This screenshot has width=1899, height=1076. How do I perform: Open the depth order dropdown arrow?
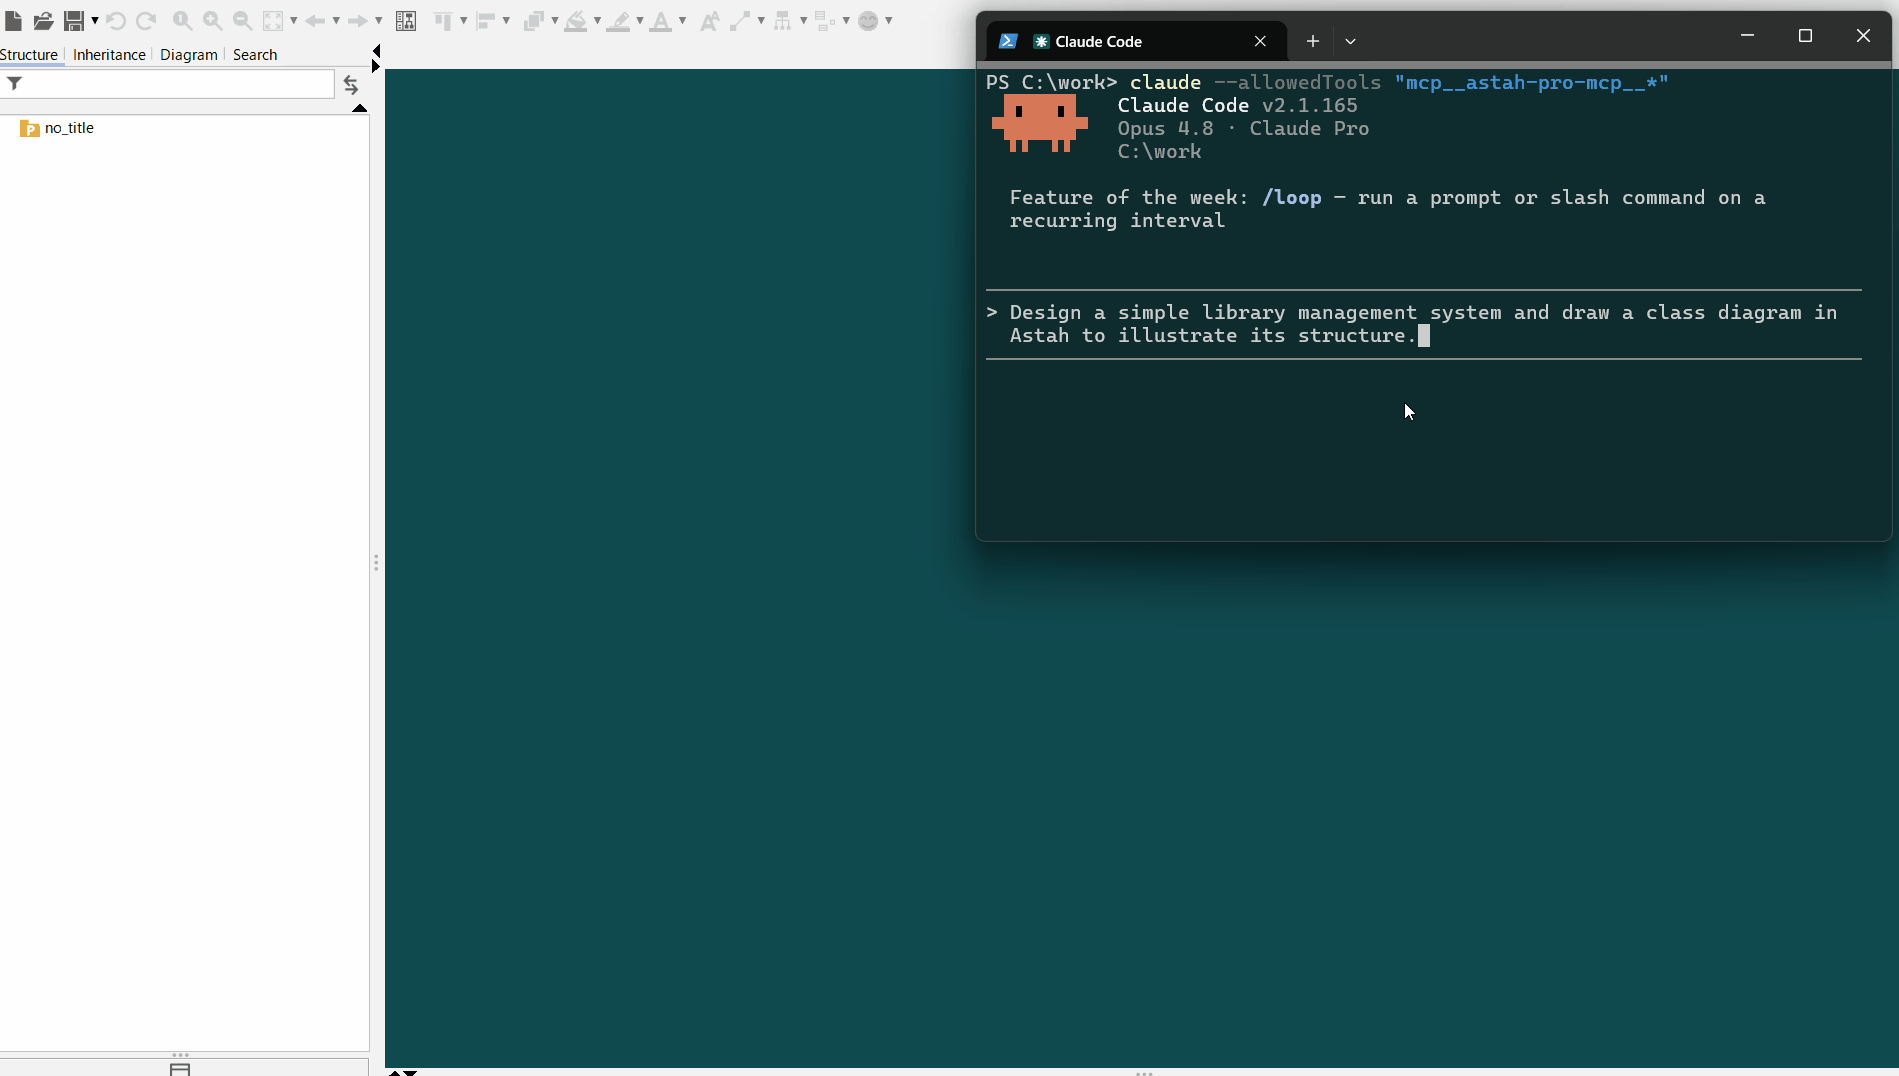point(554,20)
